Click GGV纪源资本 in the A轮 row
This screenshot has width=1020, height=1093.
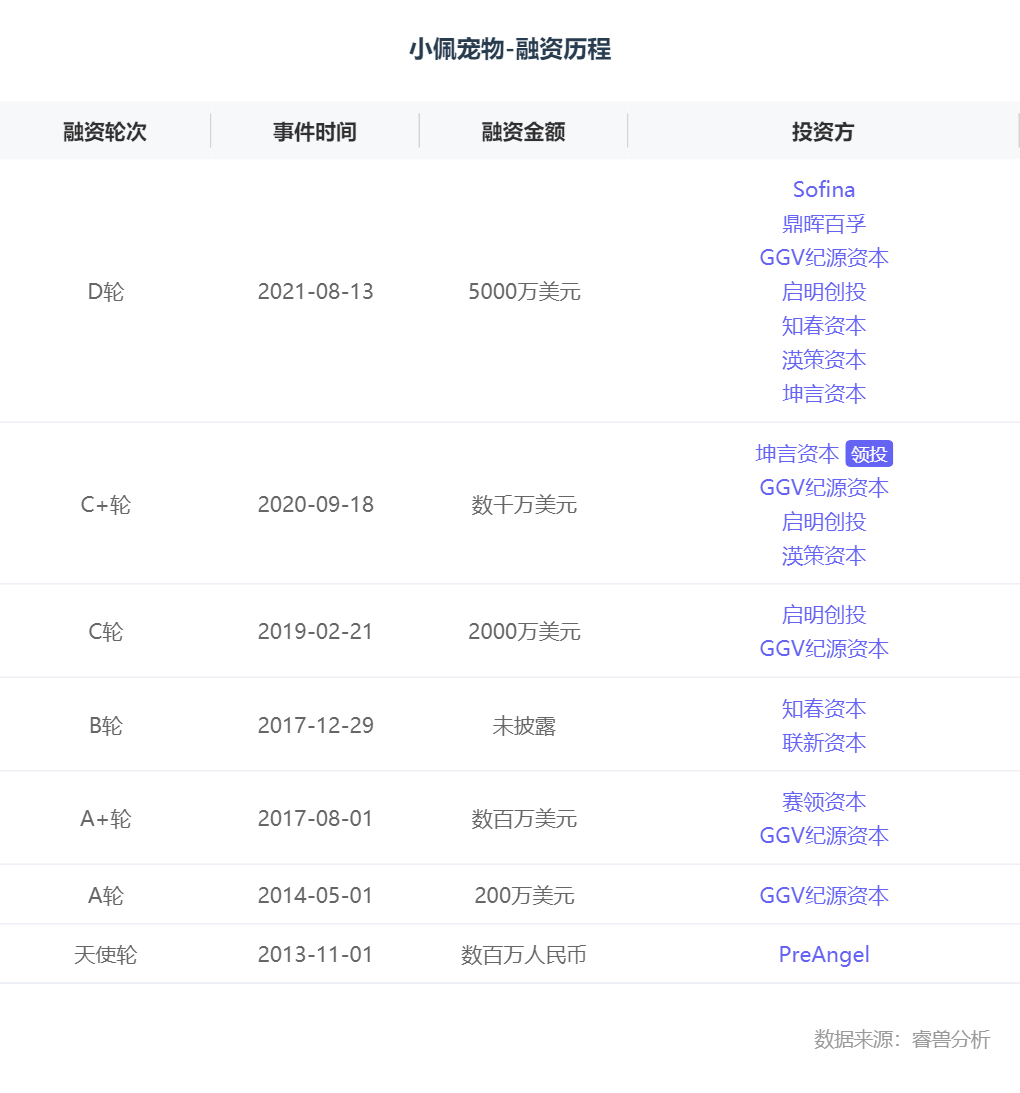coord(823,896)
